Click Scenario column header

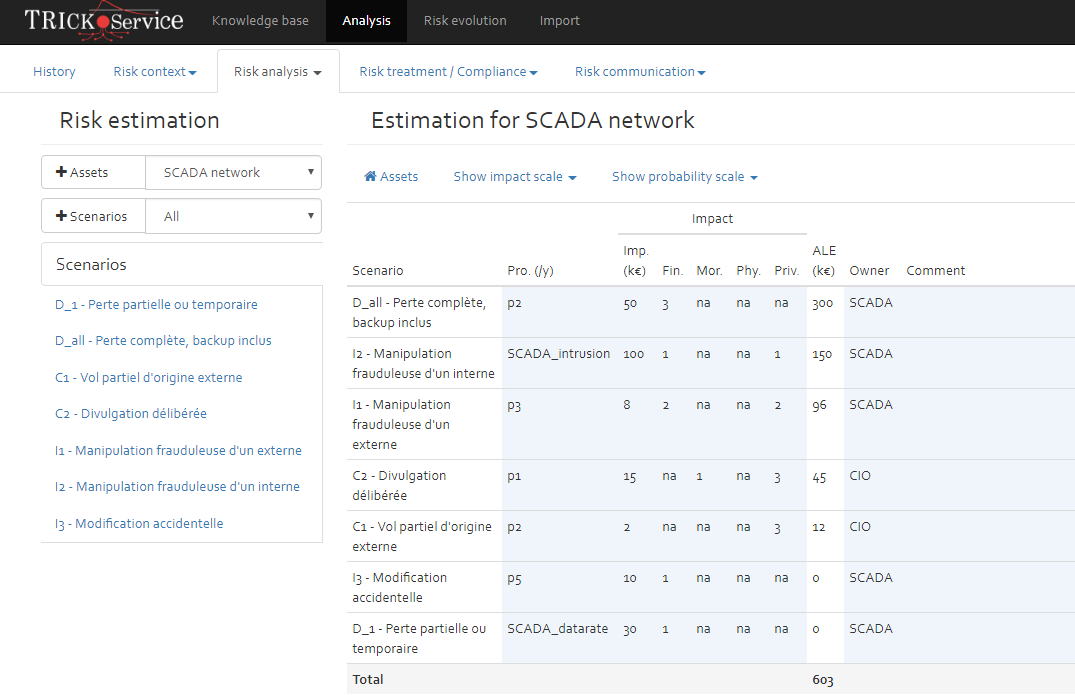click(x=378, y=271)
